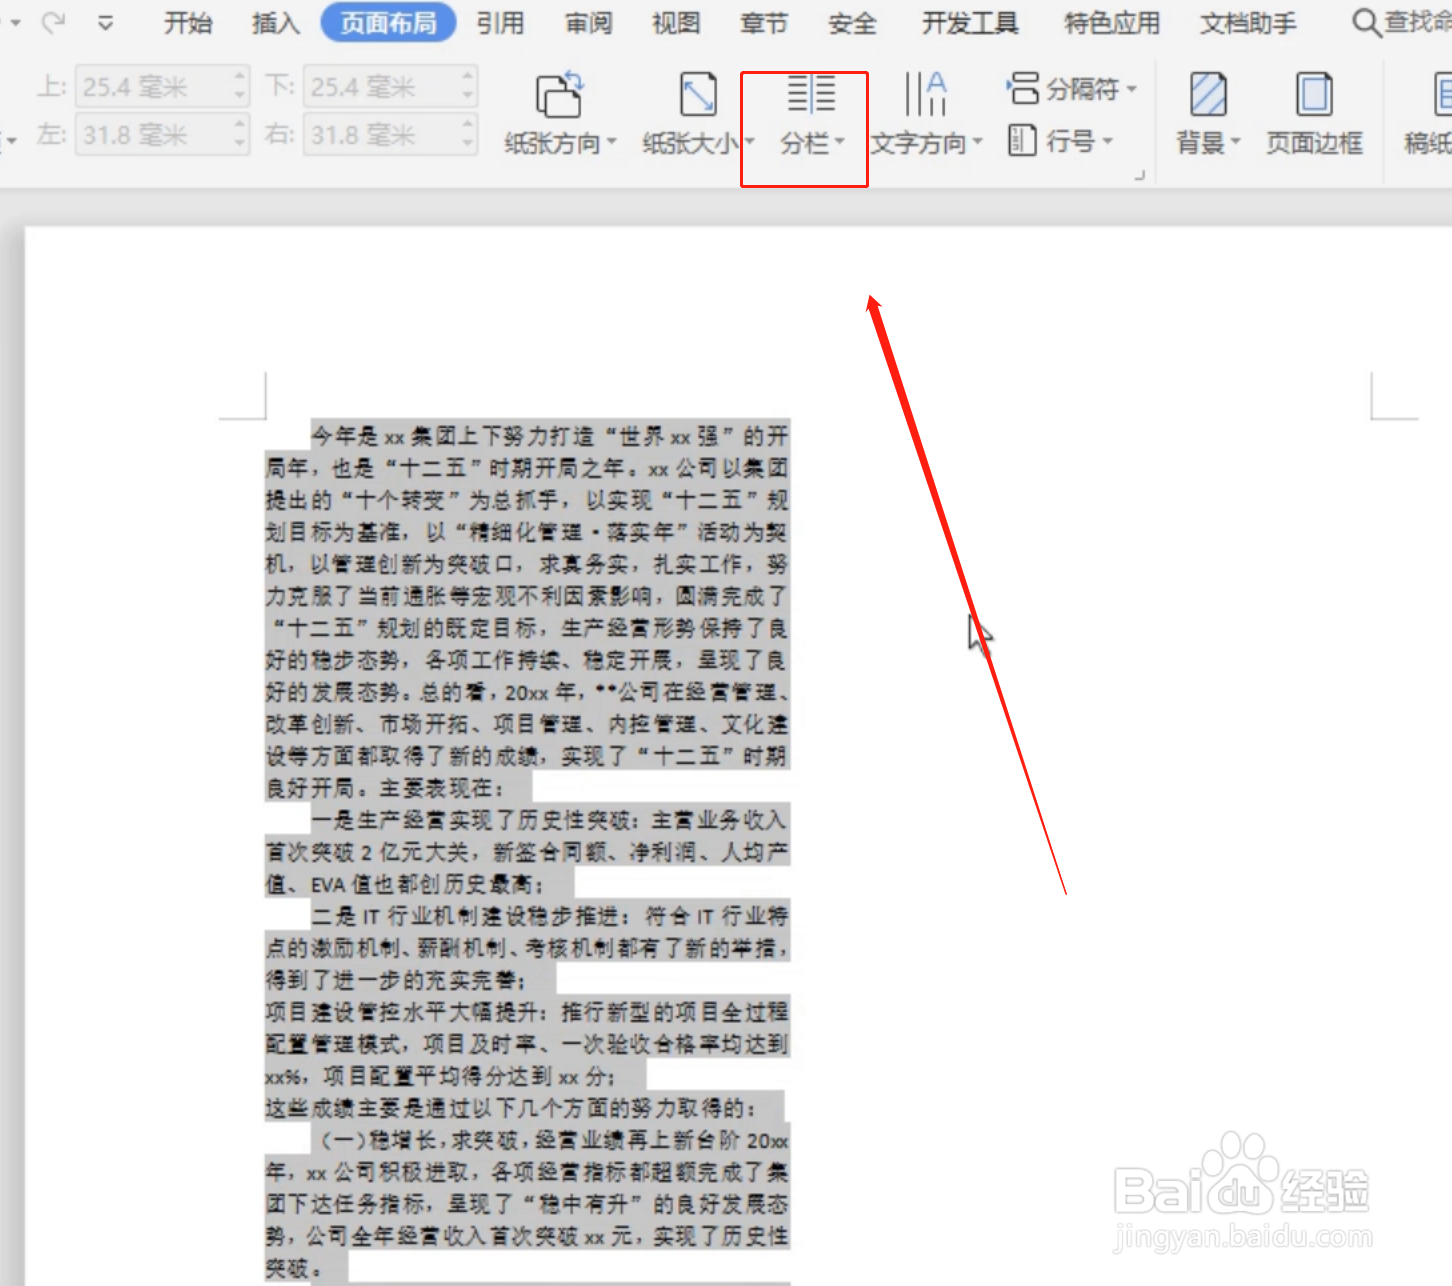
Task: Adjust the bottom margin spinner arrows
Action: (x=468, y=87)
